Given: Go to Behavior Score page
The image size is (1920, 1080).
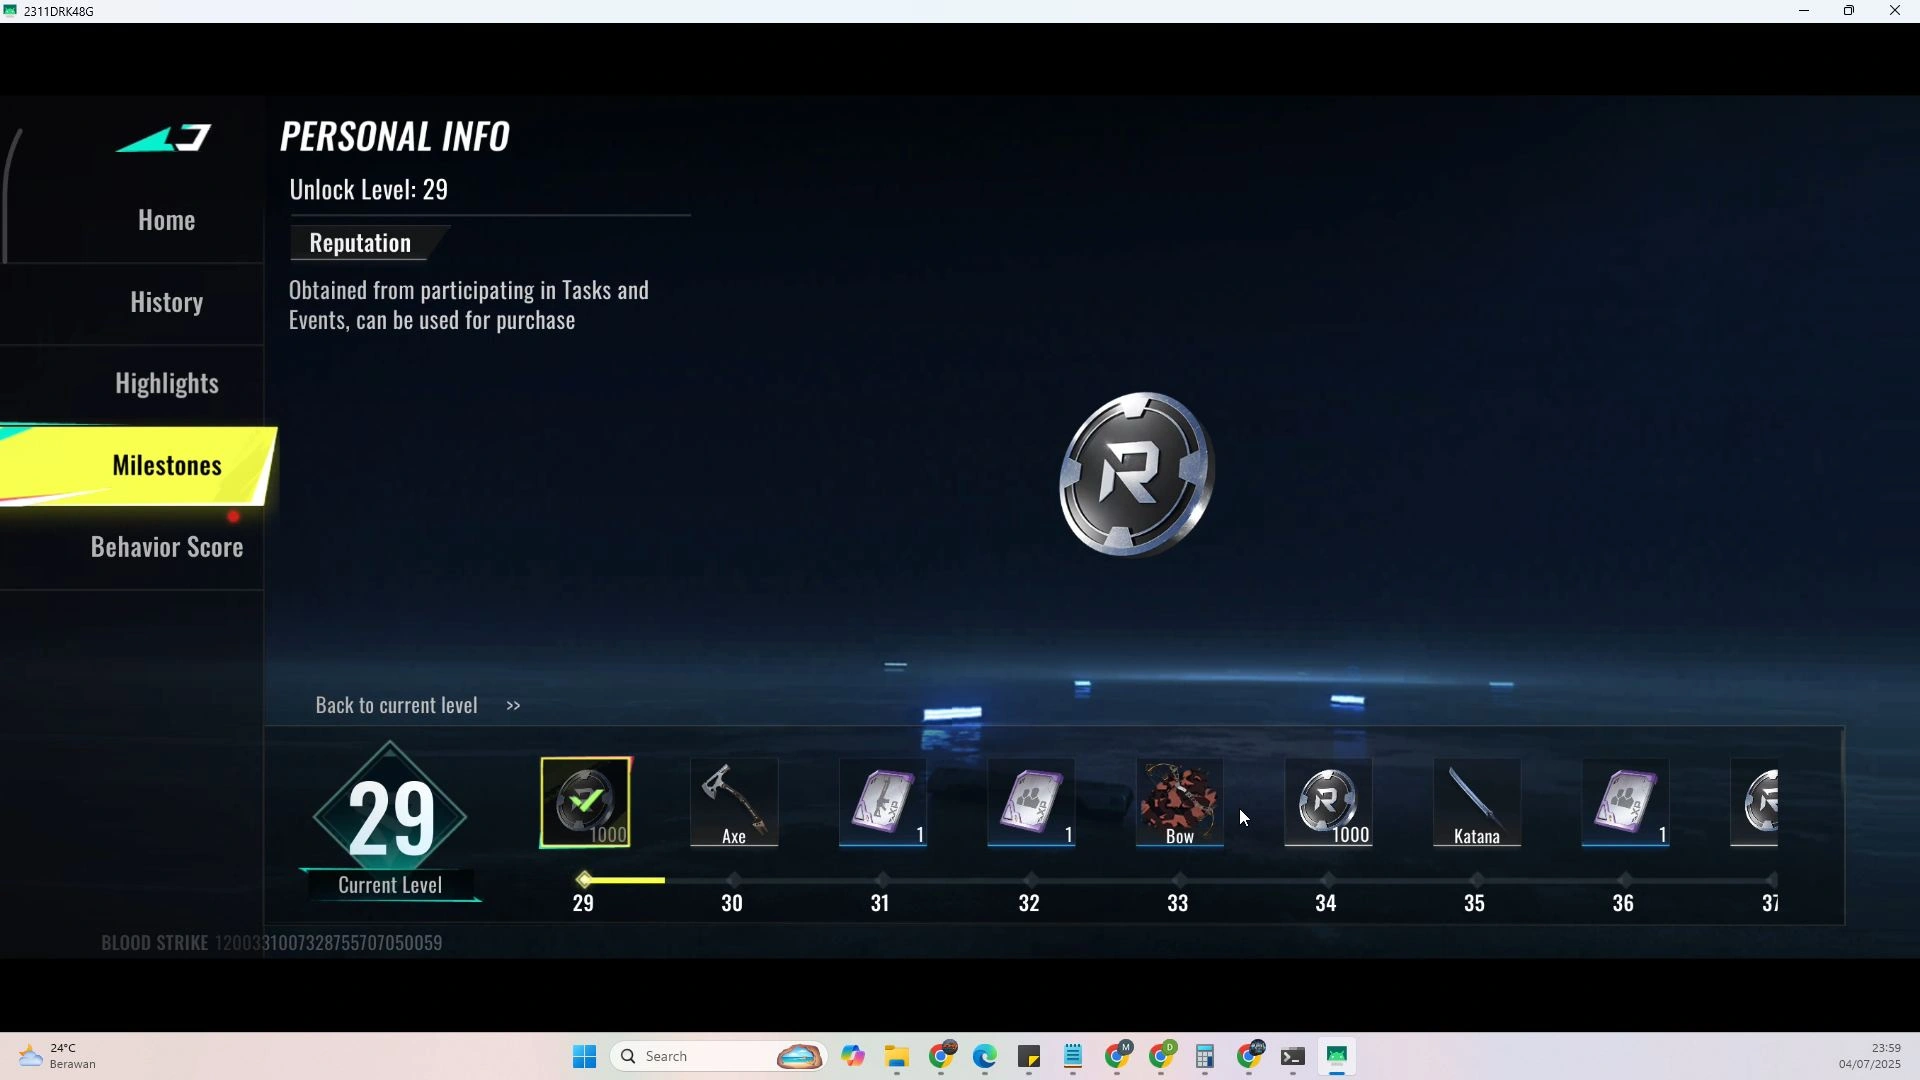Looking at the screenshot, I should pos(166,548).
